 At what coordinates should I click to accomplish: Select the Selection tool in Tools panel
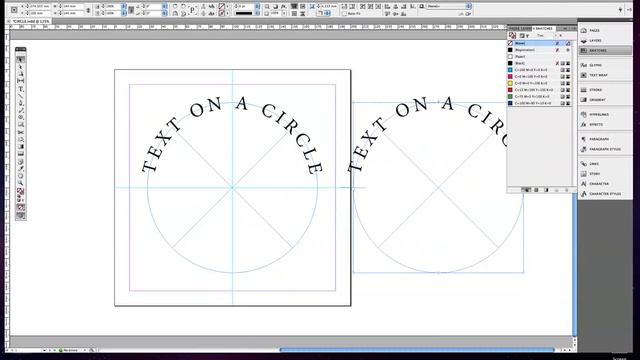pos(20,60)
